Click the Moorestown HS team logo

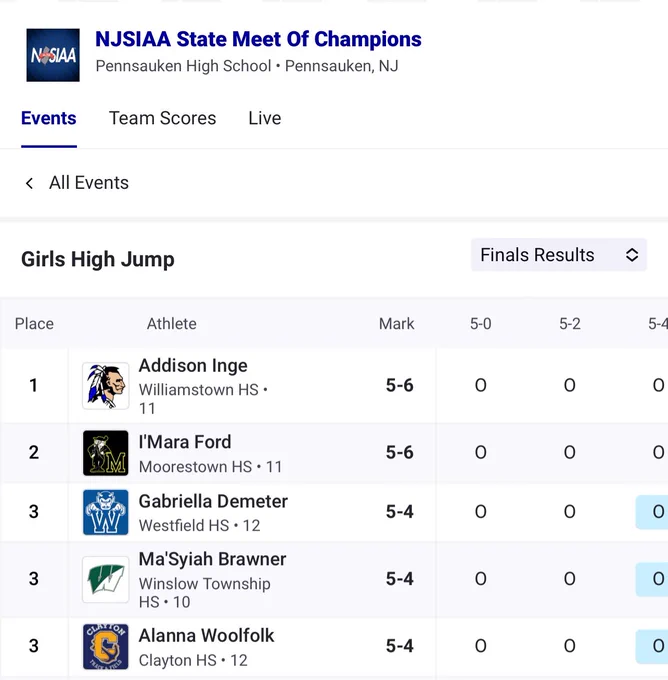(106, 453)
